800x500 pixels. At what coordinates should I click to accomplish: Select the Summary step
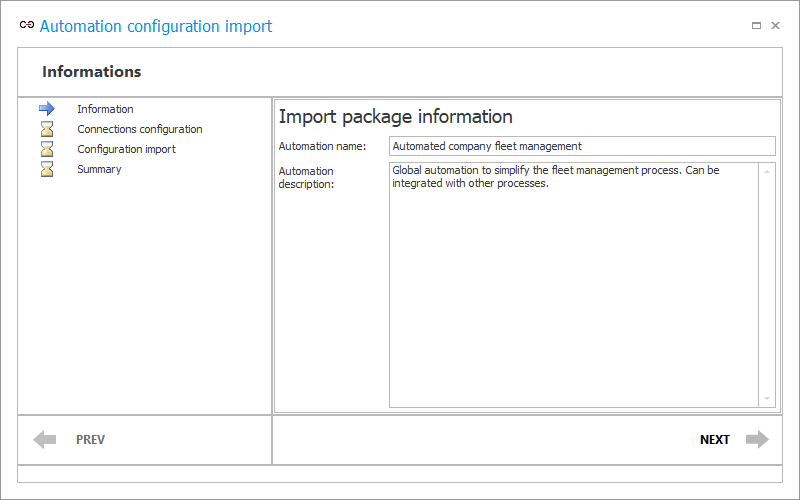pyautogui.click(x=99, y=169)
